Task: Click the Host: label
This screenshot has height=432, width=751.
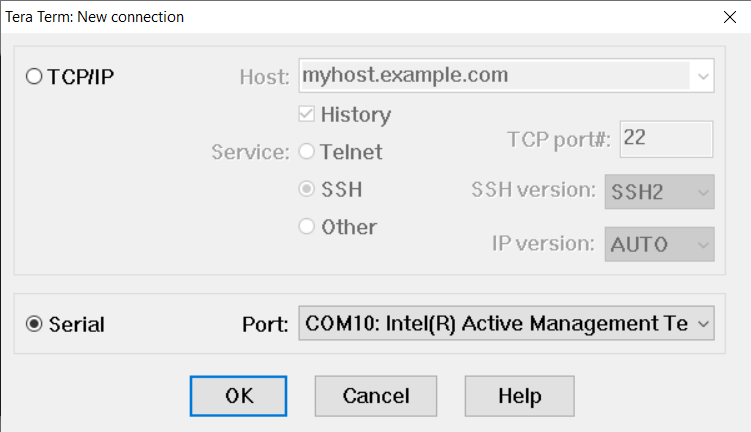Action: coord(264,77)
